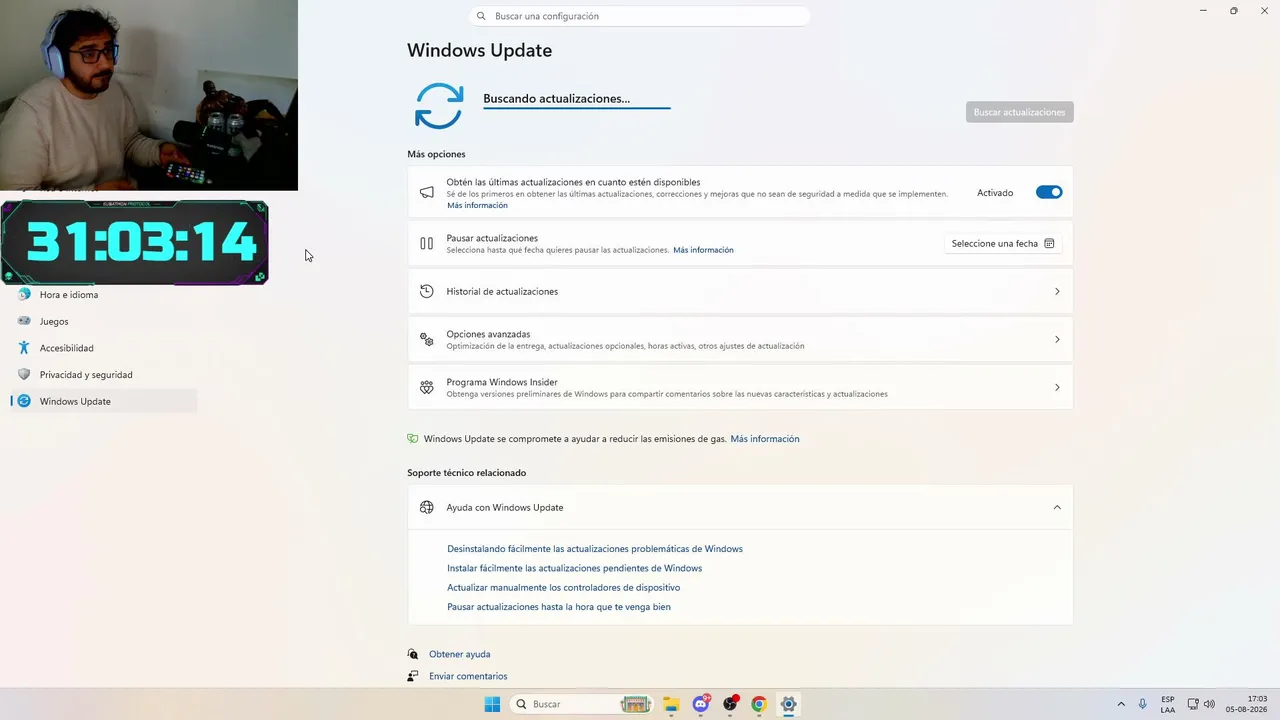This screenshot has height=720, width=1280.
Task: Click the Buscando actualizaciones status text
Action: click(556, 98)
